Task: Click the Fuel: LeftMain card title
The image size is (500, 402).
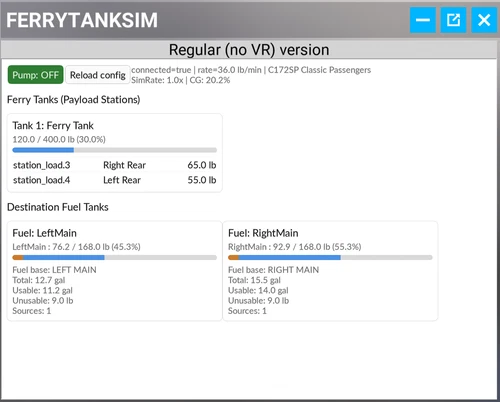Action: point(44,233)
